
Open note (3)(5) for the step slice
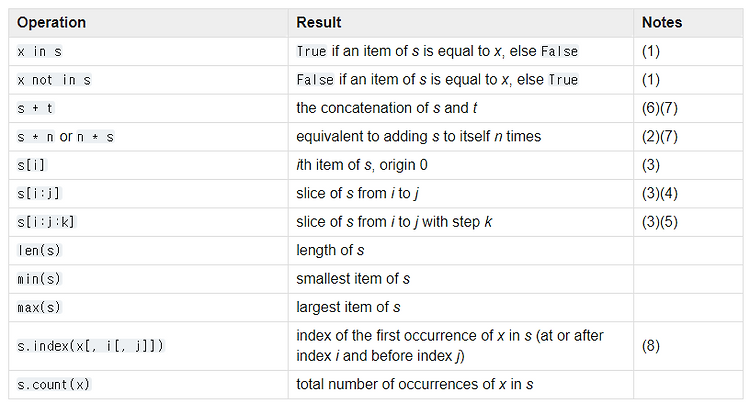click(660, 222)
